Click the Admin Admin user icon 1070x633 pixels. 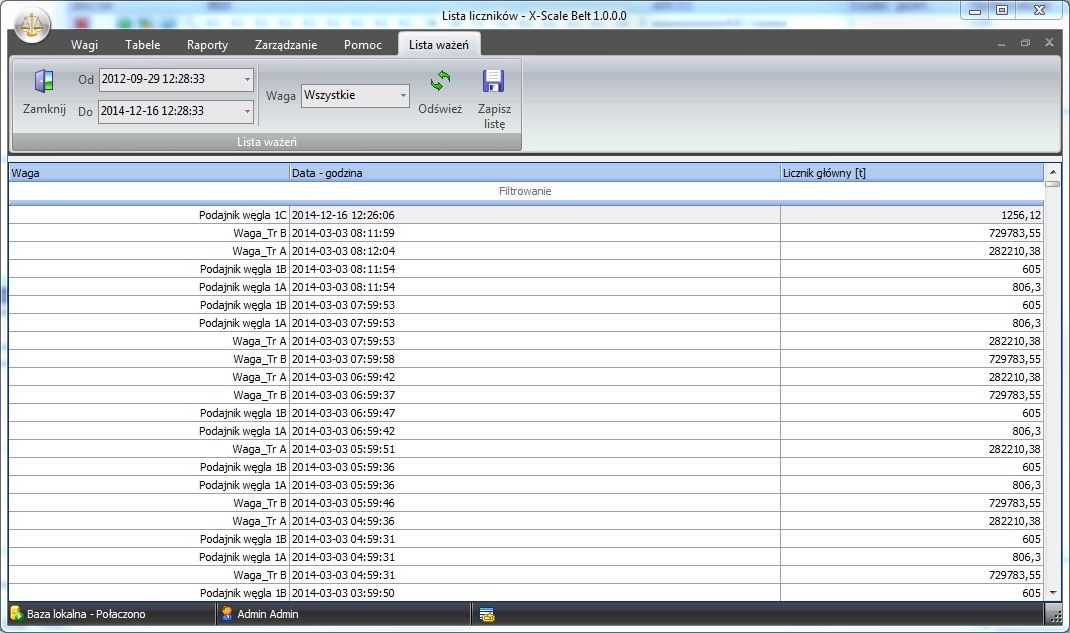pos(227,614)
